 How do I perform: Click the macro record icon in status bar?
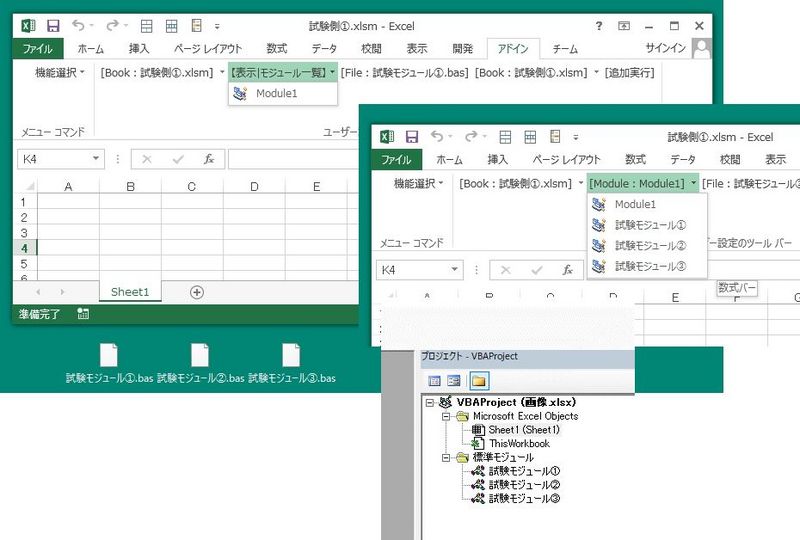click(83, 314)
